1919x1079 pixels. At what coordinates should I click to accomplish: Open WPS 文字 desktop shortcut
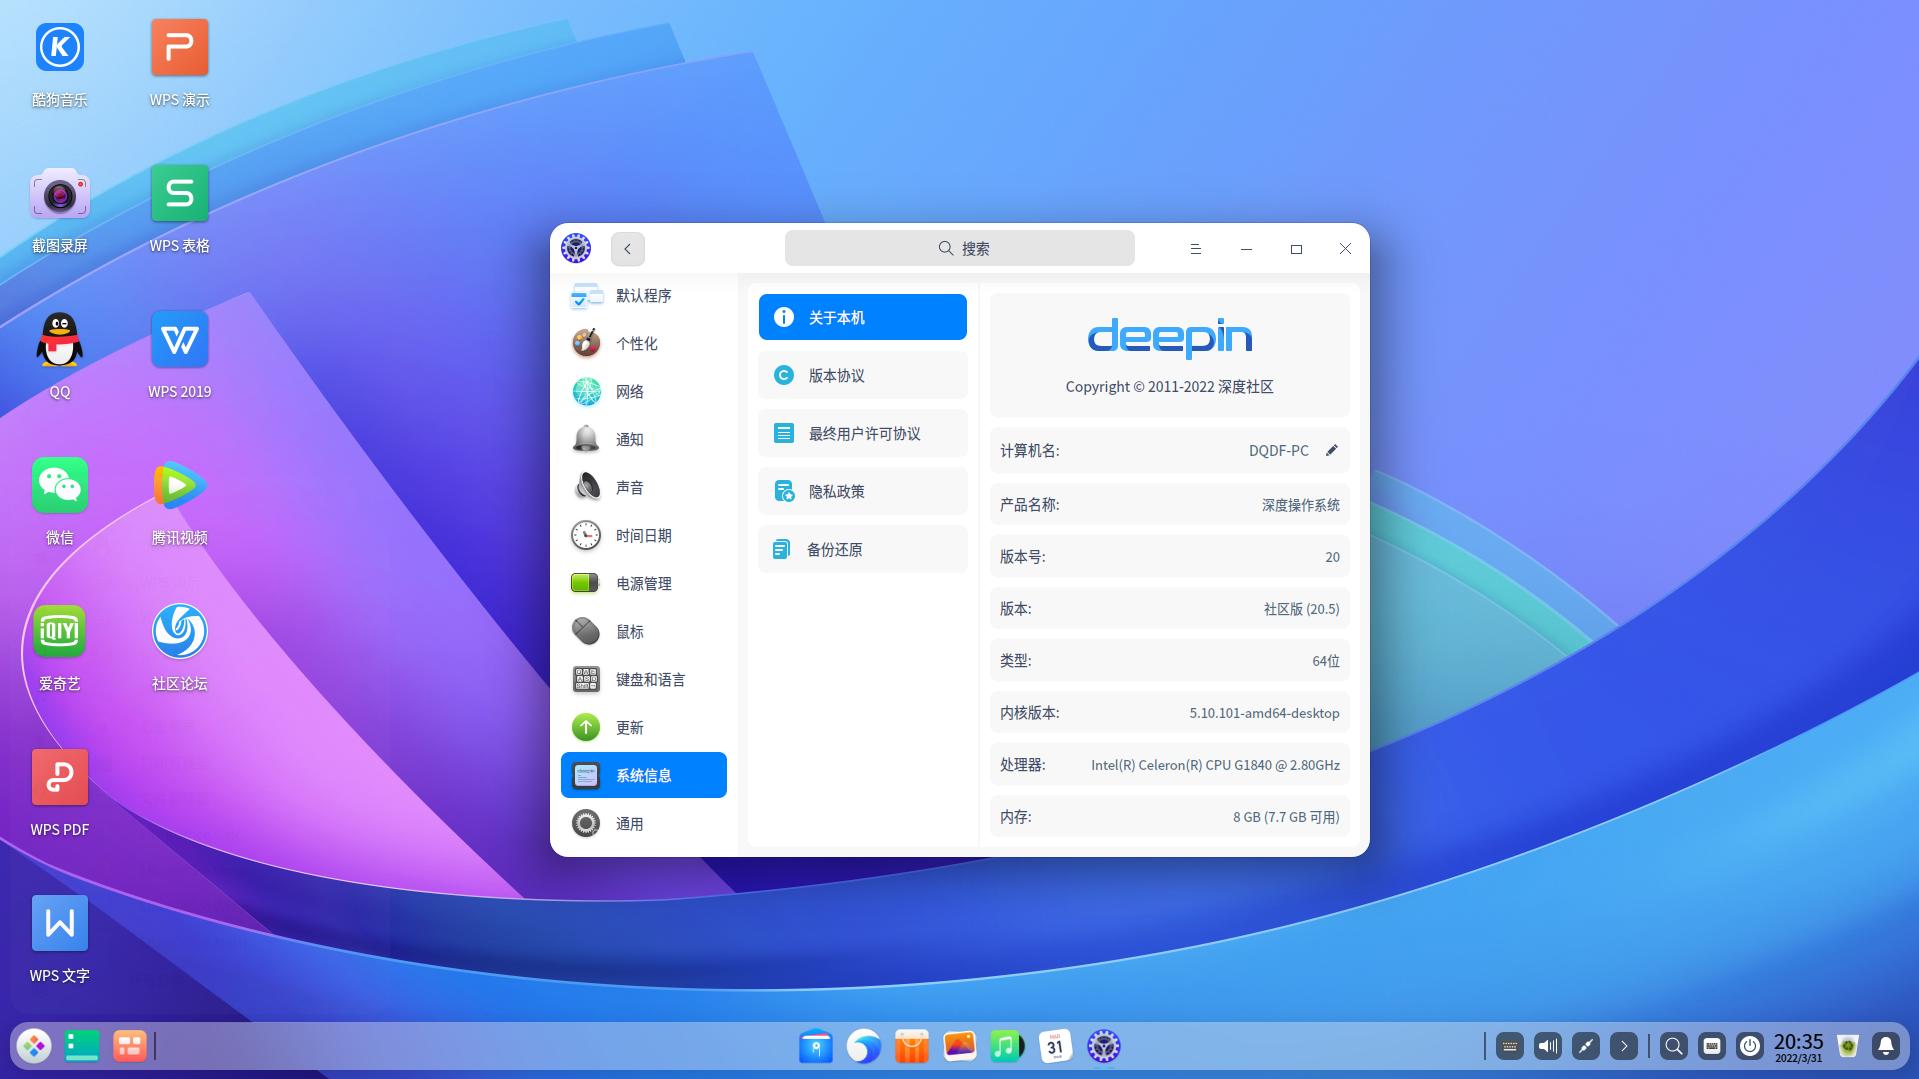click(x=60, y=939)
